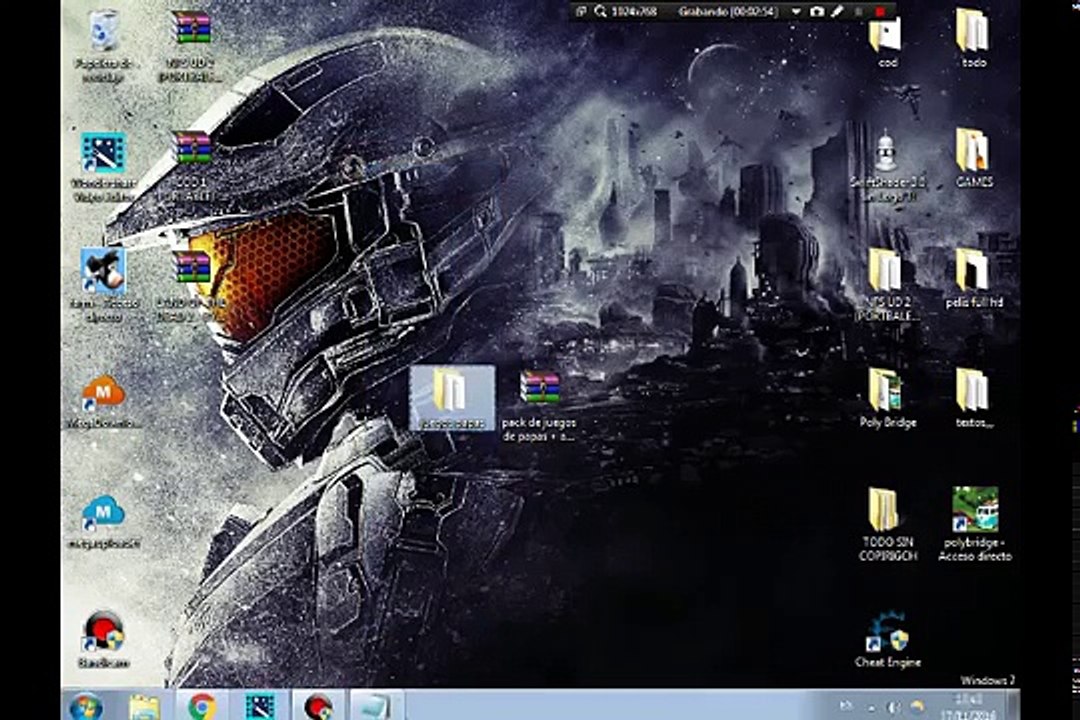Screen dimensions: 1080x720
Task: Select the third WinRAR archive over the helmet visor
Action: 191,286
